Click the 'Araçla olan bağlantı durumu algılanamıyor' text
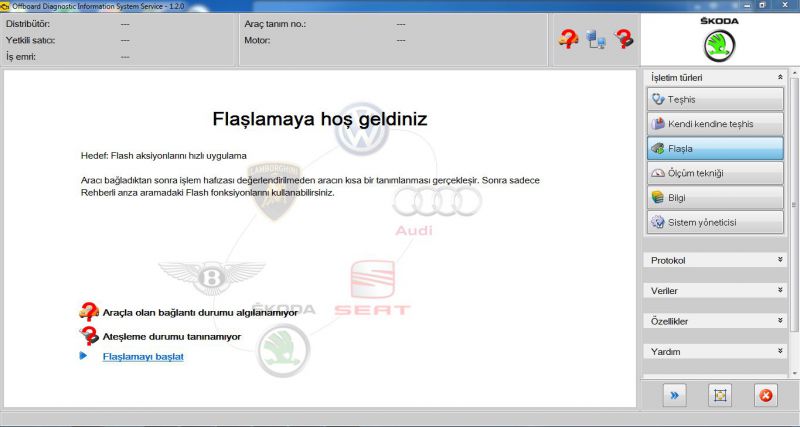This screenshot has height=427, width=800. (x=200, y=313)
